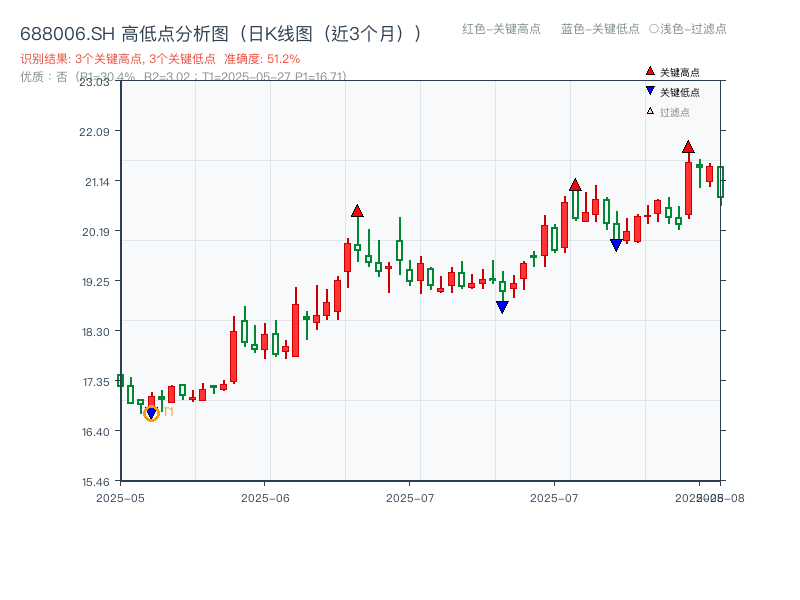Click the blue down-triangle marker below the July dip
Image resolution: width=800 pixels, height=600 pixels.
(x=502, y=306)
